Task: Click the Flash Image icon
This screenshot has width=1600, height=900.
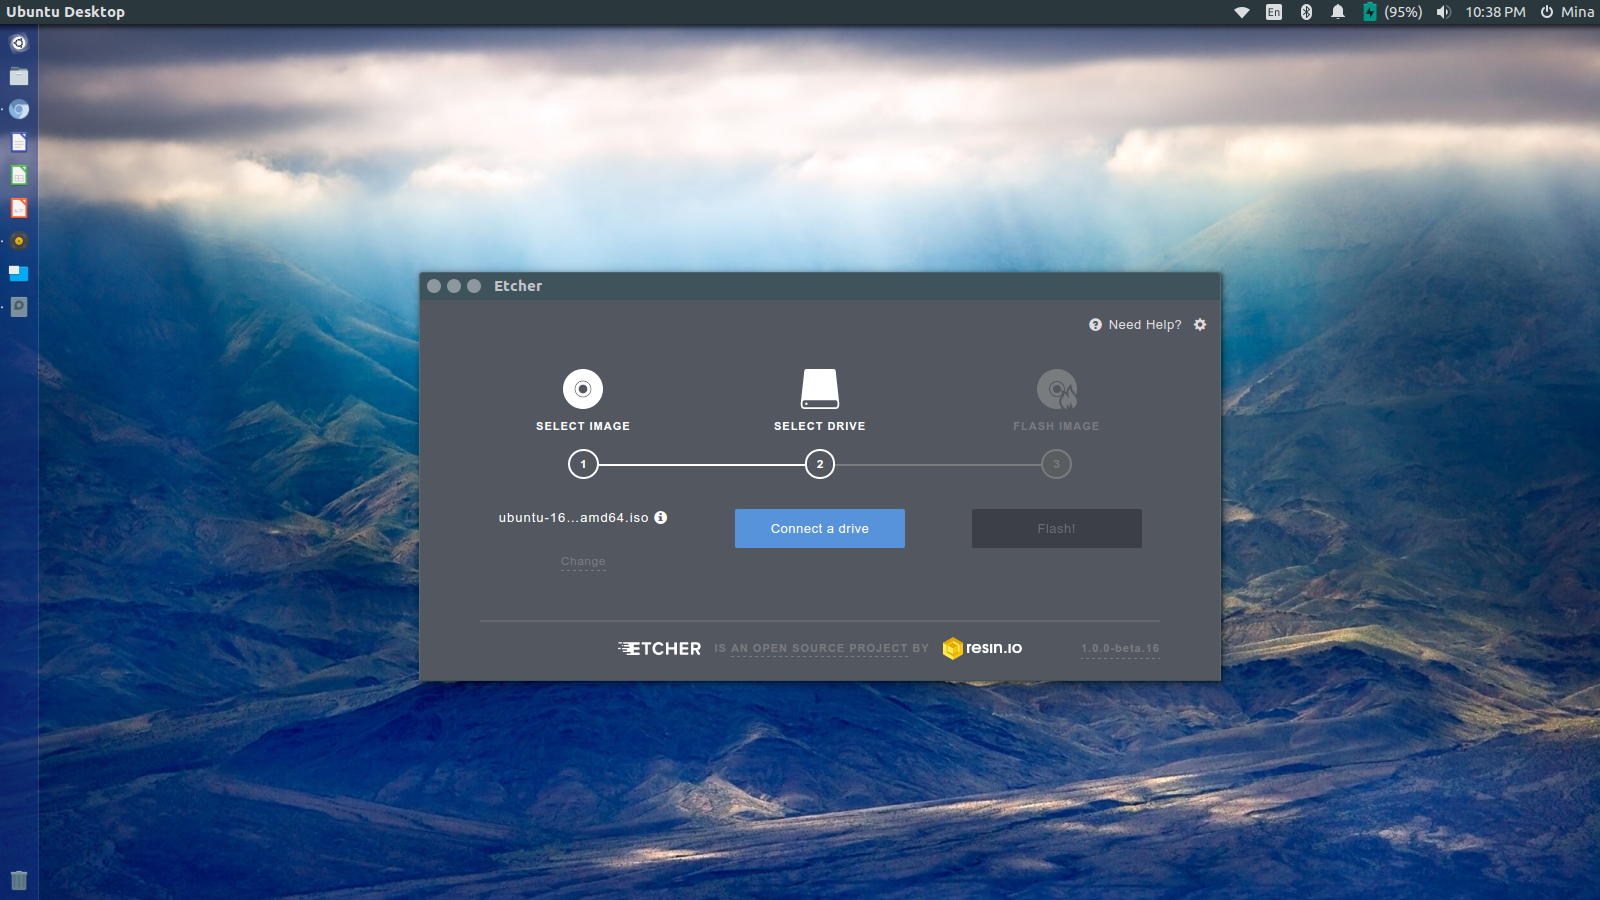Action: click(x=1057, y=389)
